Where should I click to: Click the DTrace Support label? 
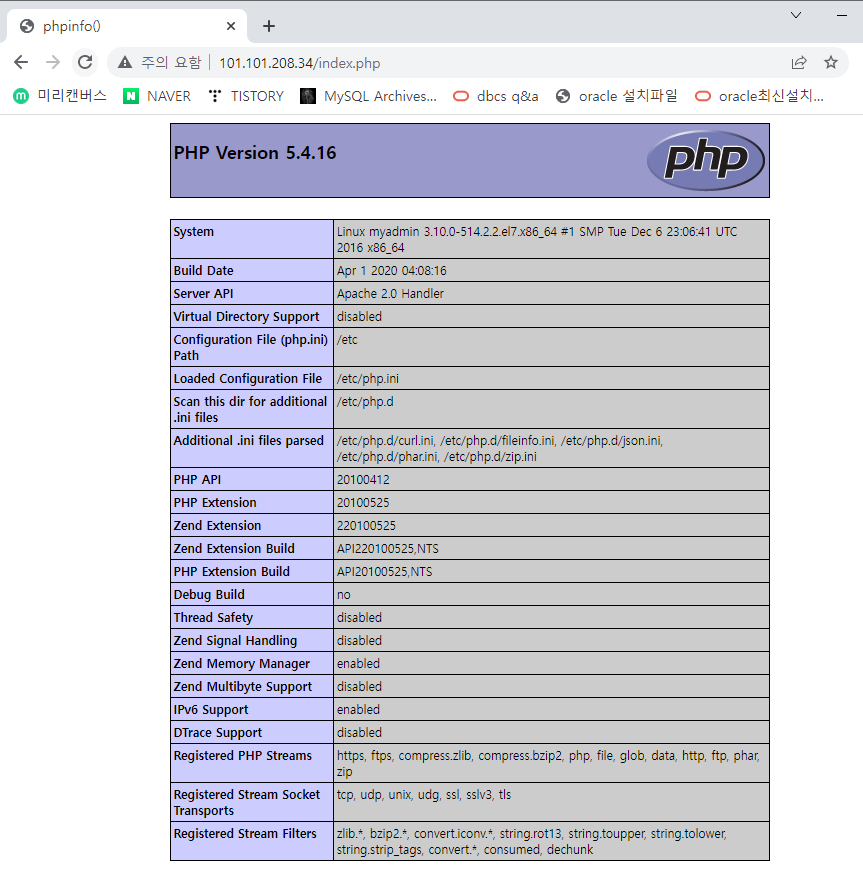[x=217, y=732]
